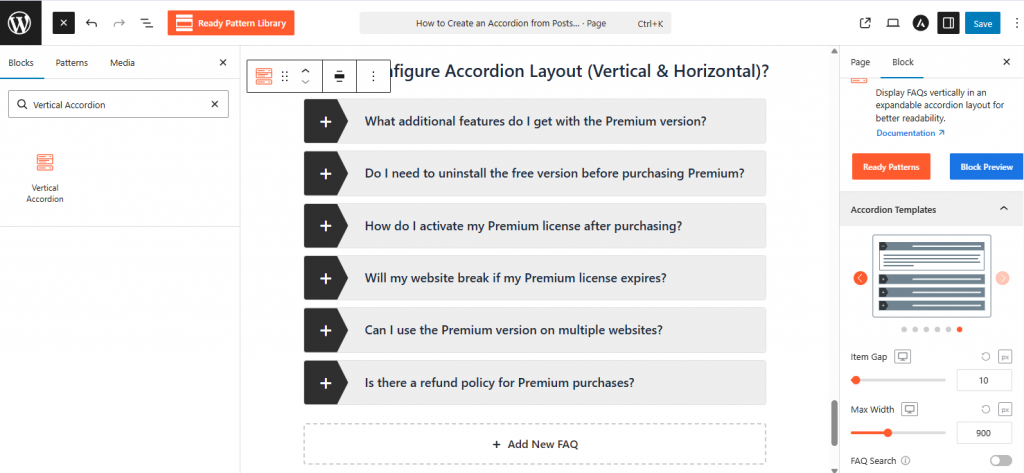The height and width of the screenshot is (473, 1024).
Task: Open the Documentation link
Action: tap(910, 133)
